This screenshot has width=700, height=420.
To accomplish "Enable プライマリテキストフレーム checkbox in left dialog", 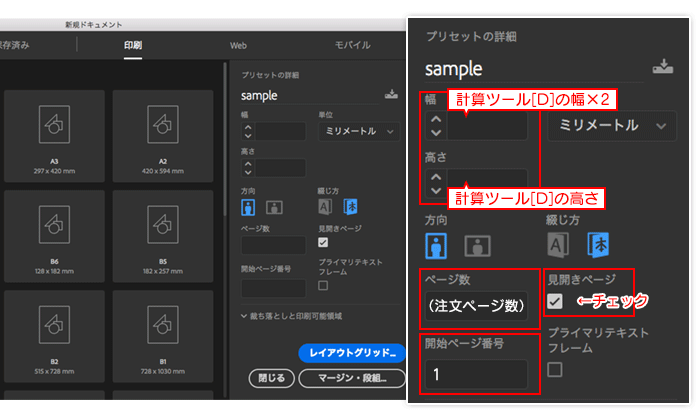I will pyautogui.click(x=323, y=285).
